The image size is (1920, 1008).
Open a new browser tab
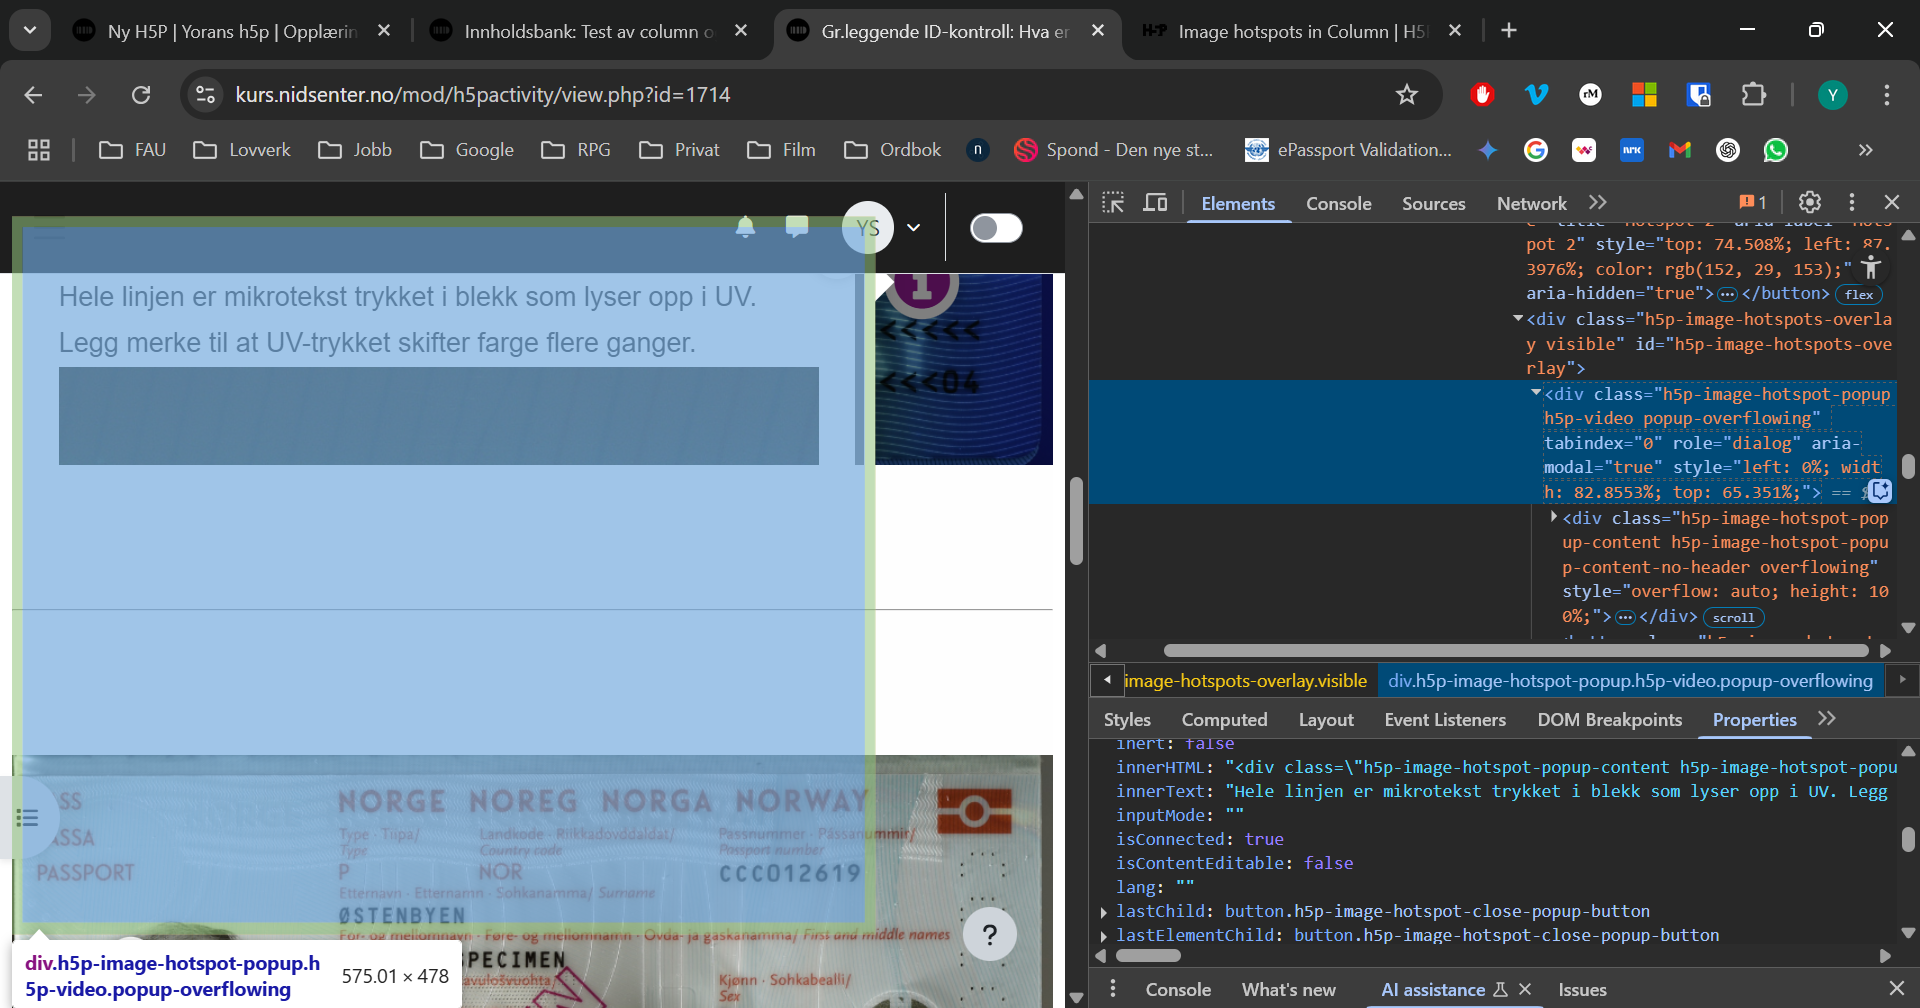1509,31
